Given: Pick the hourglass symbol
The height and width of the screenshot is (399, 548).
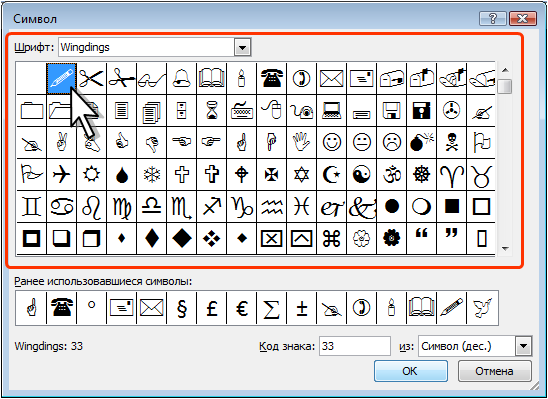Looking at the screenshot, I should tap(211, 111).
